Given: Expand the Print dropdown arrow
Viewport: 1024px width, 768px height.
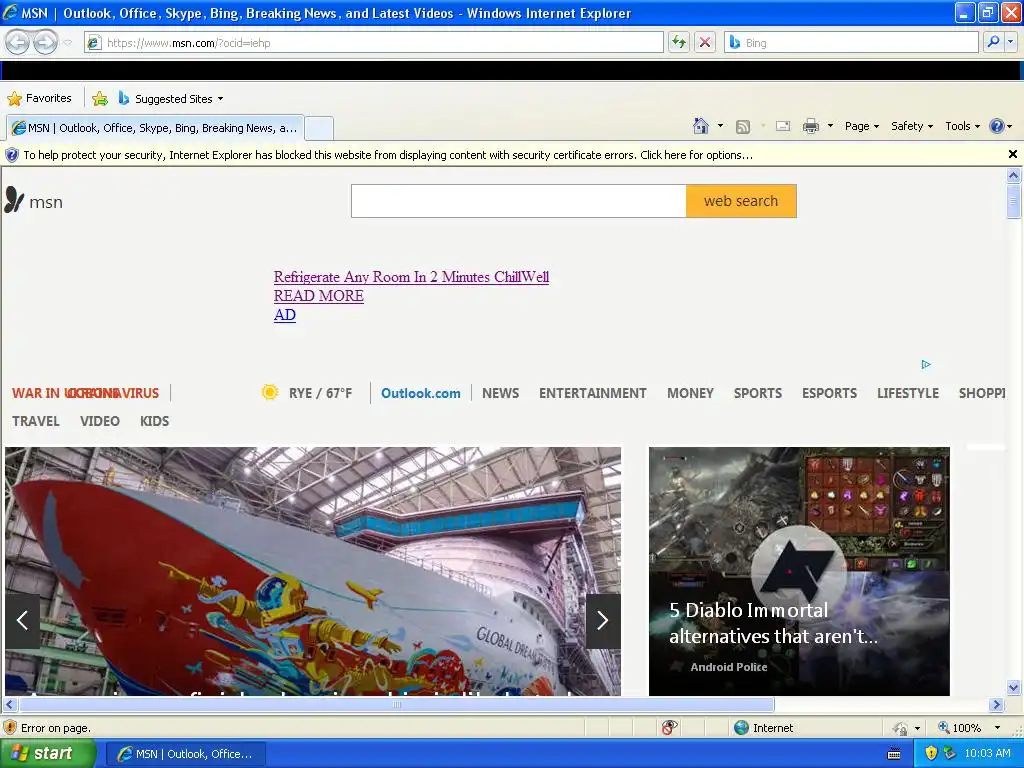Looking at the screenshot, I should point(830,126).
